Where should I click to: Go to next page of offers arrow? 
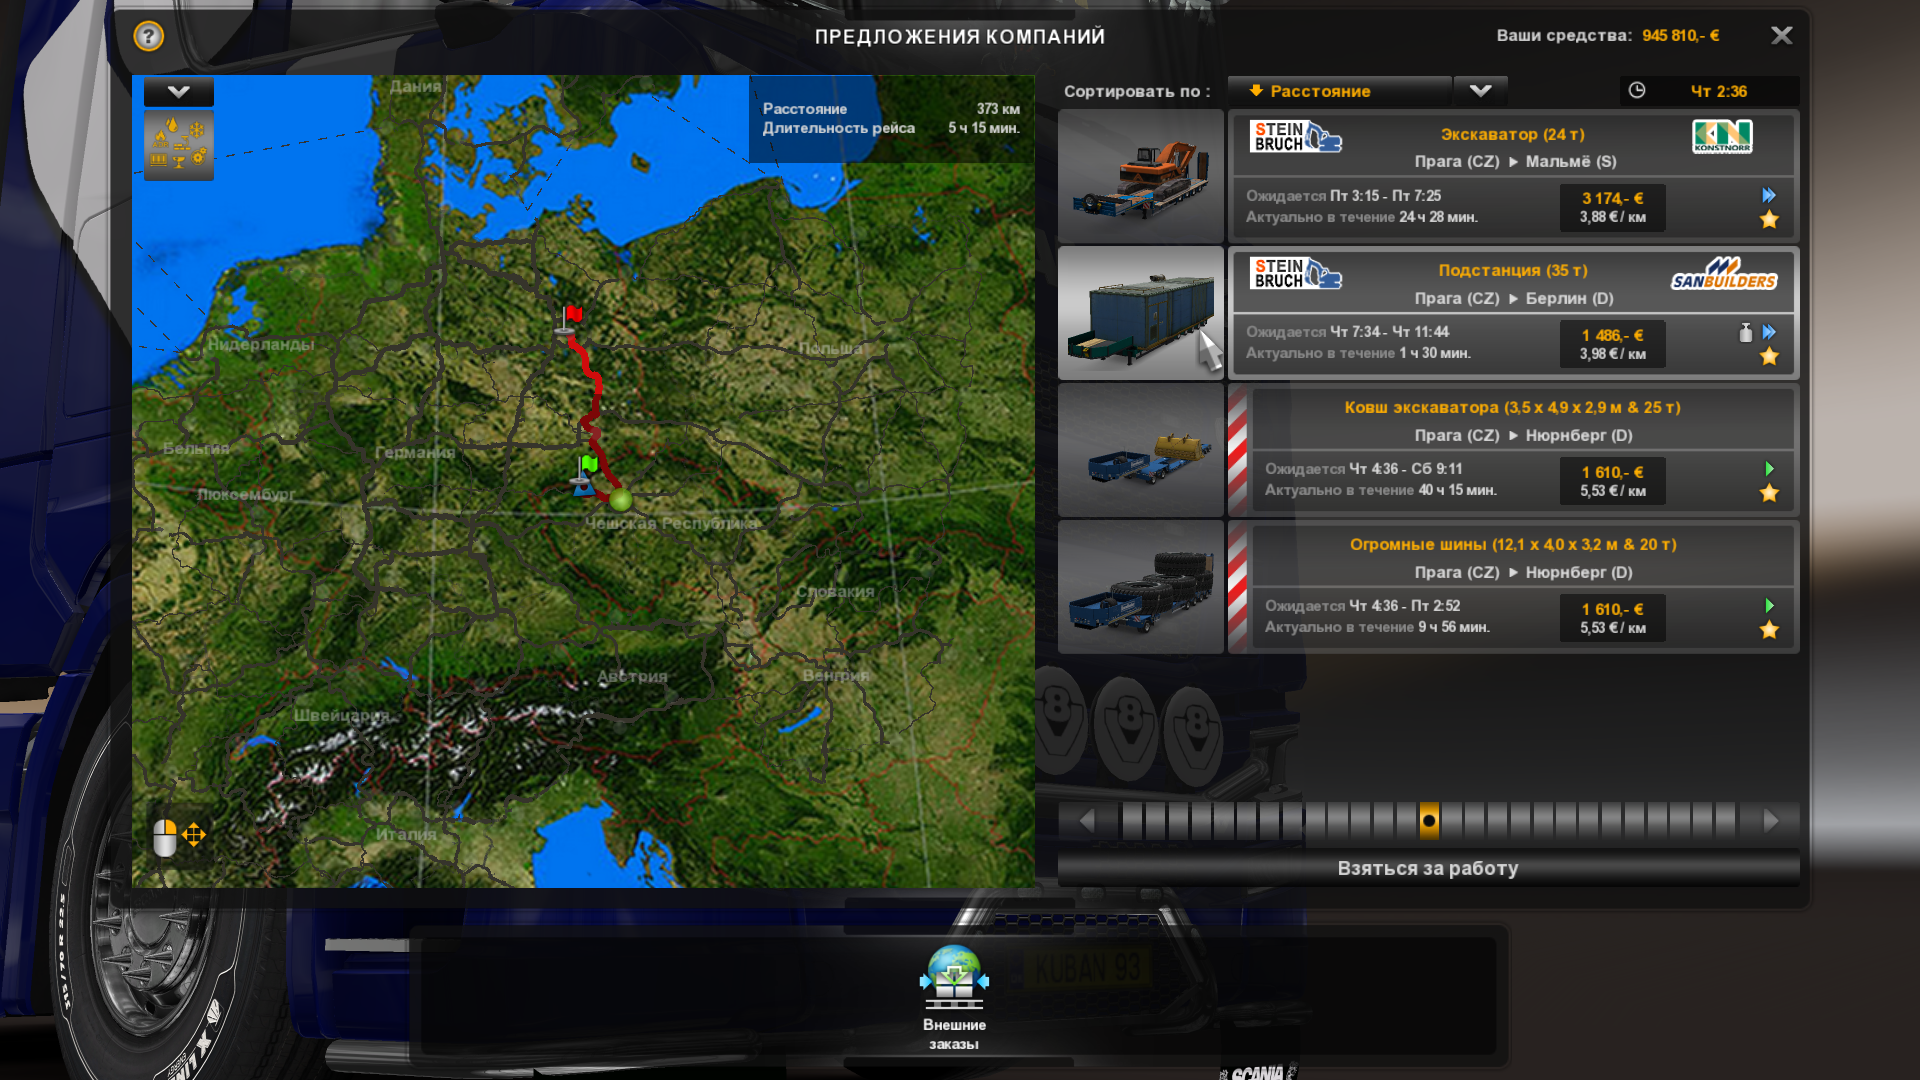tap(1771, 821)
